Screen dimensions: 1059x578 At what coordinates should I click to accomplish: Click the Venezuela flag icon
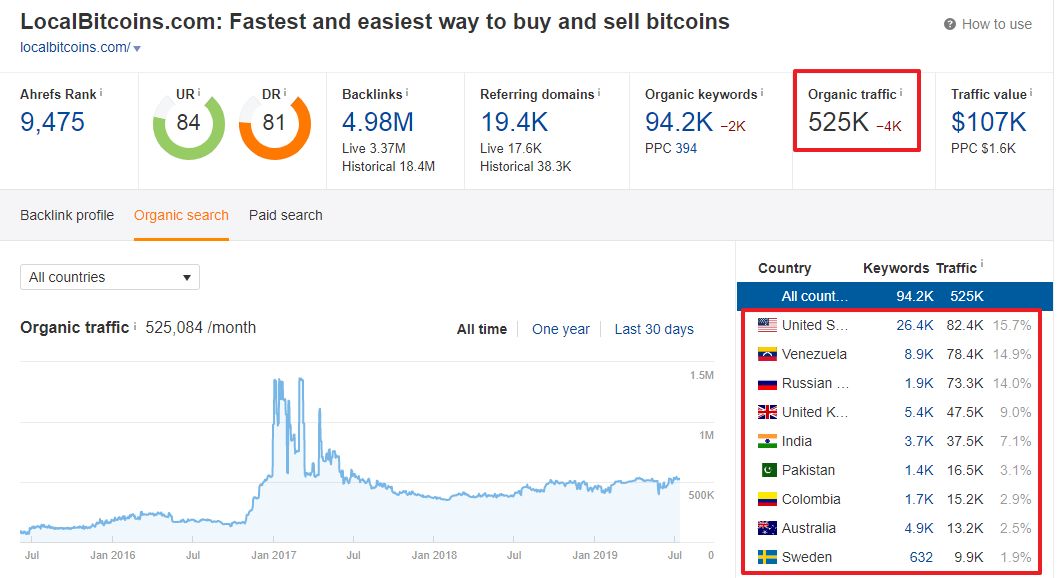tap(767, 354)
